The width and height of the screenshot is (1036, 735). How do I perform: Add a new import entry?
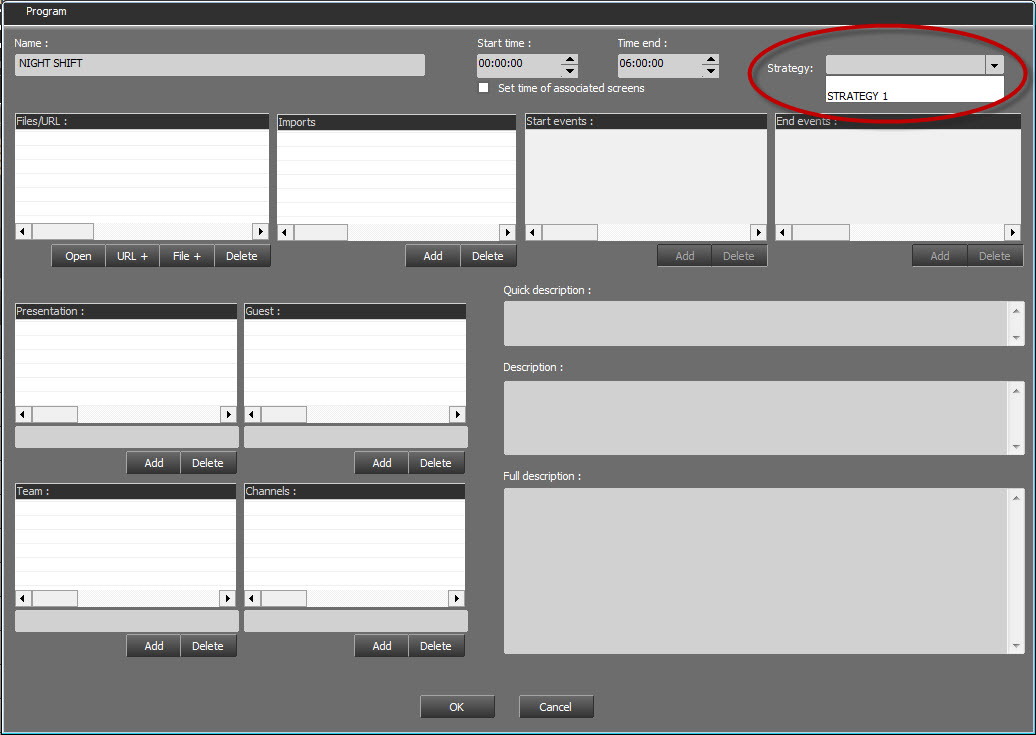coord(433,256)
